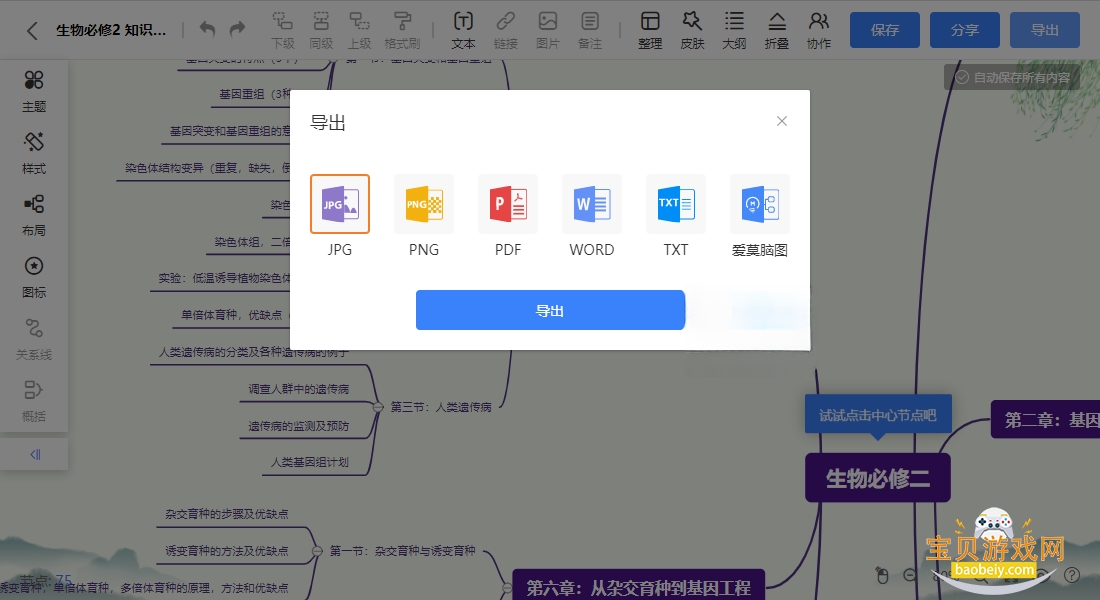Select the 概括 summary tool
1100x600 pixels.
point(34,401)
